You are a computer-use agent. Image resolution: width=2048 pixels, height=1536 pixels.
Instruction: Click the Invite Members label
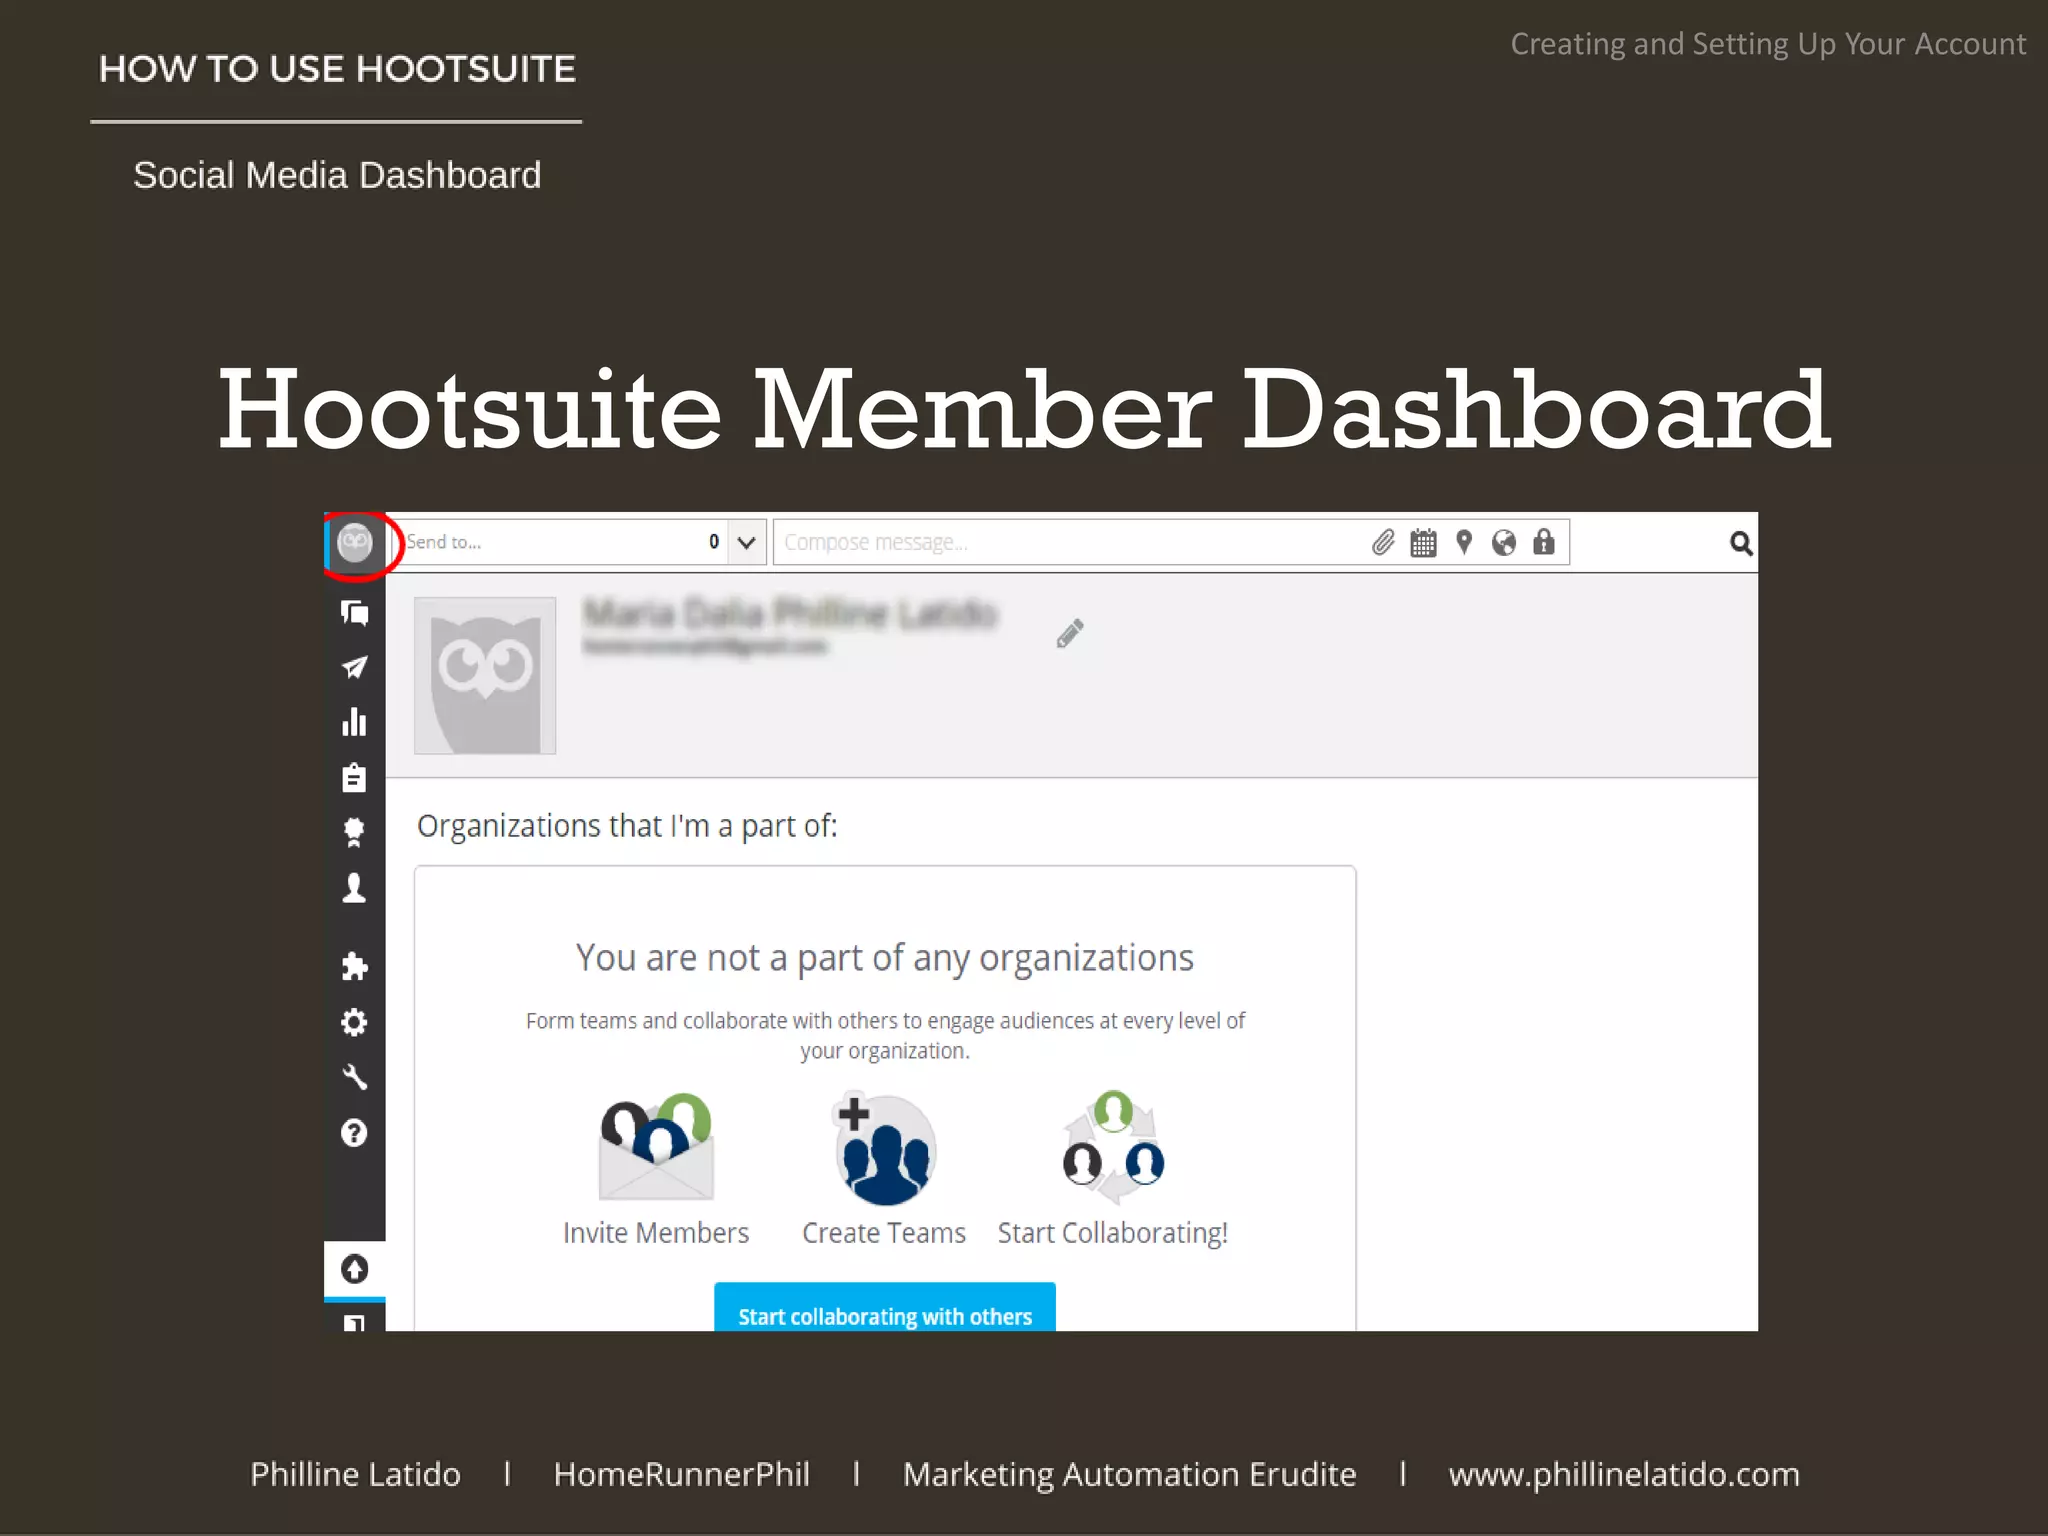coord(656,1233)
